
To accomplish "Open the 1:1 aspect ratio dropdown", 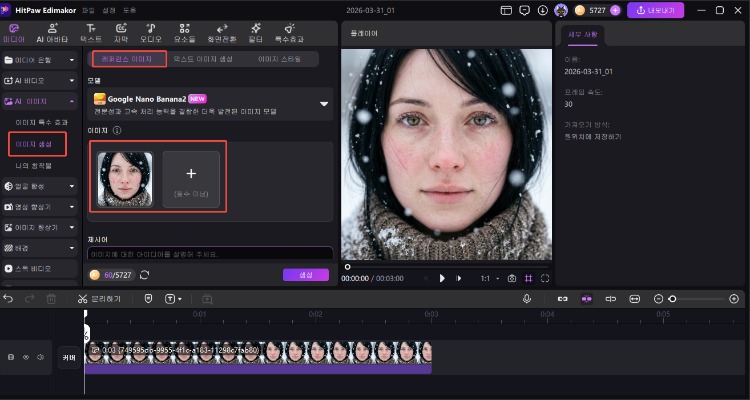I will click(x=488, y=278).
